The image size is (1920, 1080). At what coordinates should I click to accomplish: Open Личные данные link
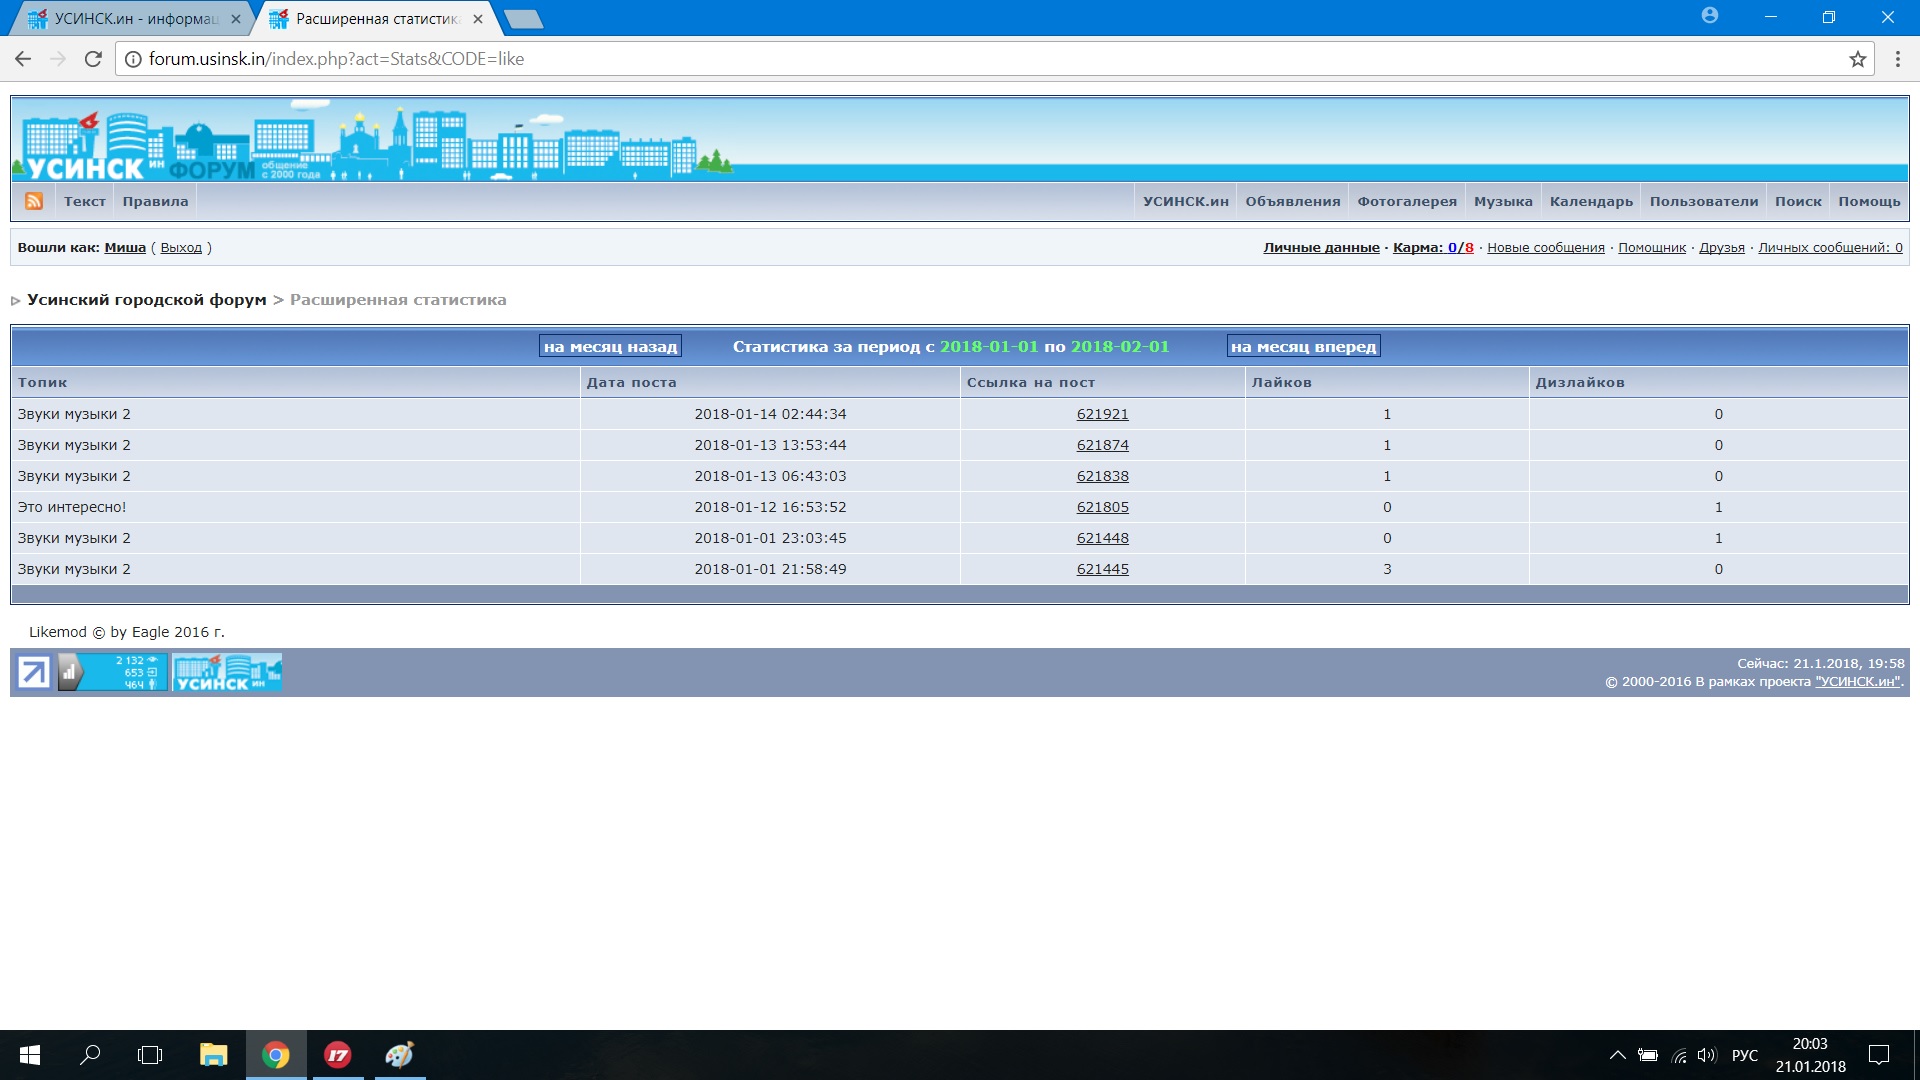[x=1320, y=248]
